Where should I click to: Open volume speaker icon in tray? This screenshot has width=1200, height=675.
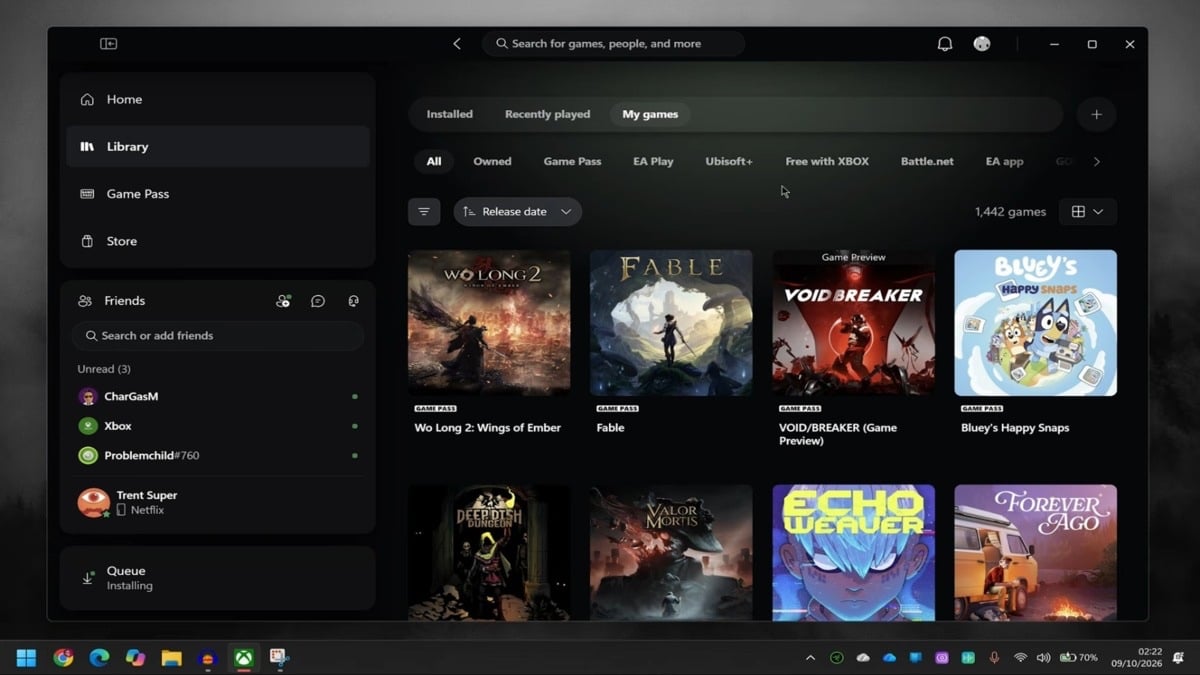click(x=1043, y=658)
